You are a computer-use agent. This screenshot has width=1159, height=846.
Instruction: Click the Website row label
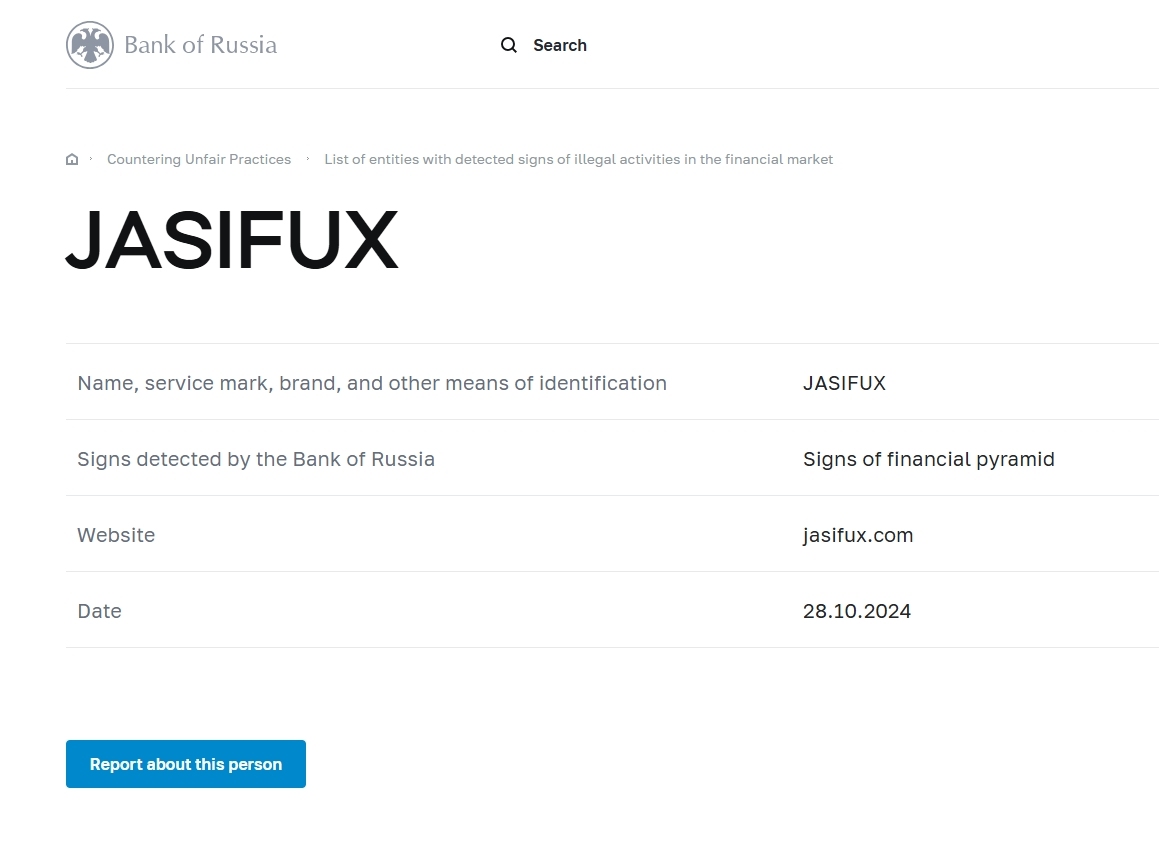[116, 536]
